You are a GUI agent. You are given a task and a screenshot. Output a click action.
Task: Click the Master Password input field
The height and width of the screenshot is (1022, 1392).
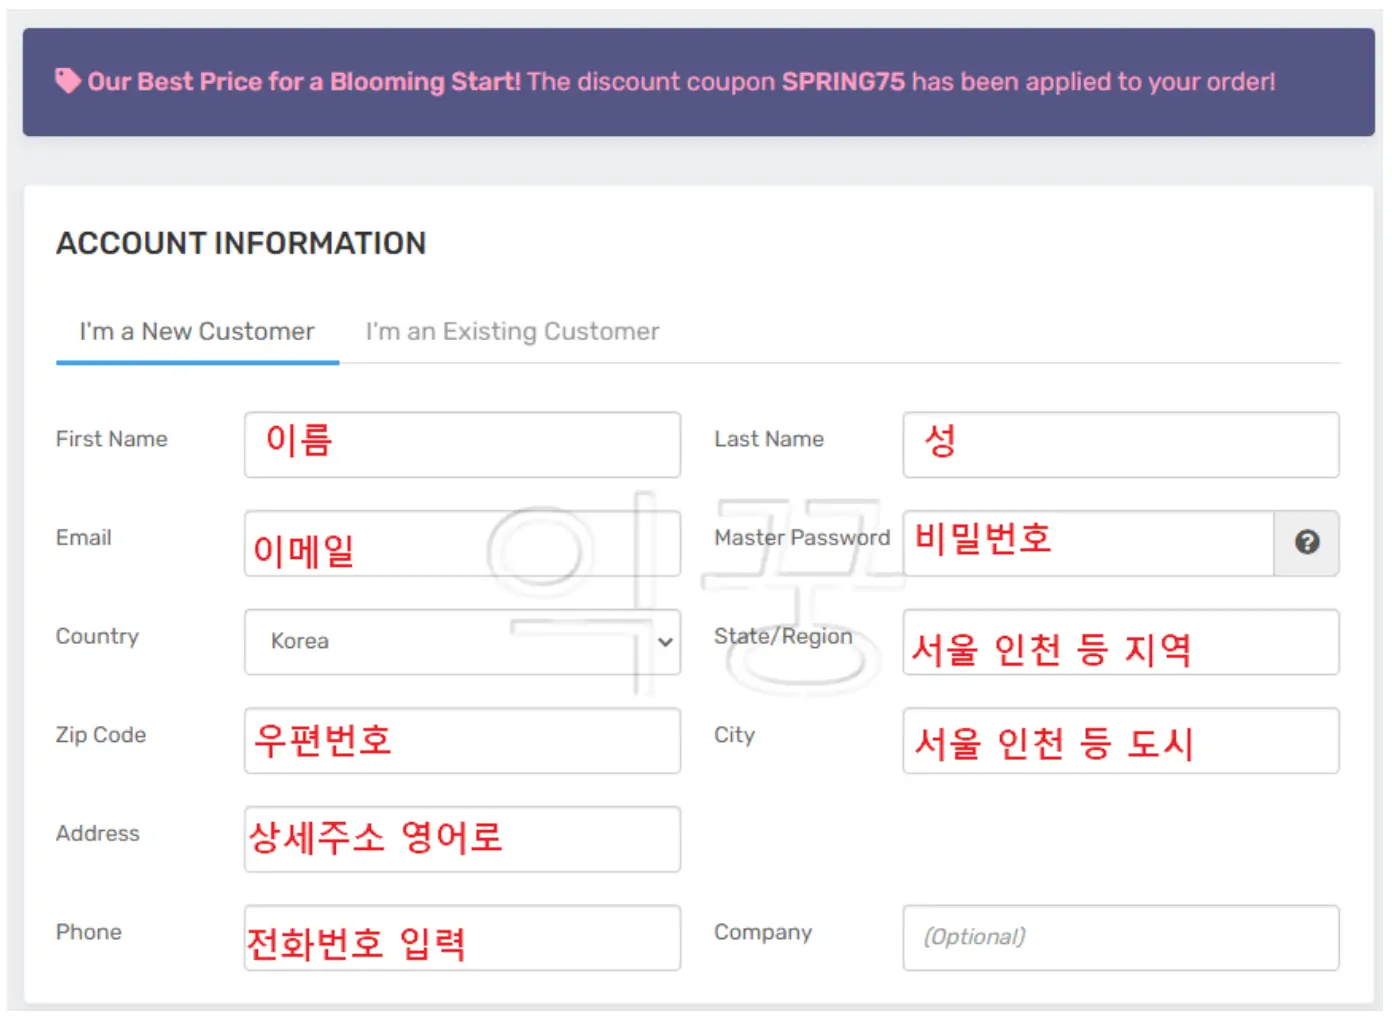(x=1085, y=544)
